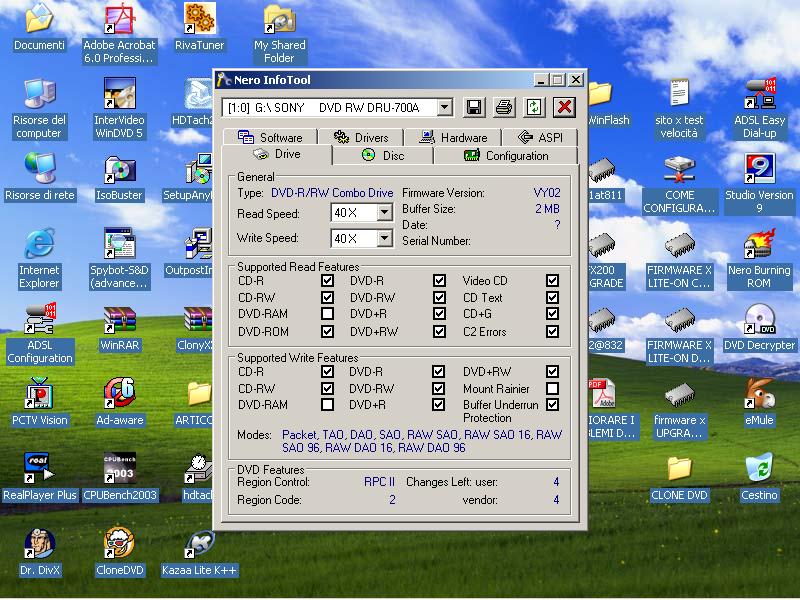
Task: Select RealPlayer Plus desktop icon
Action: pos(39,478)
